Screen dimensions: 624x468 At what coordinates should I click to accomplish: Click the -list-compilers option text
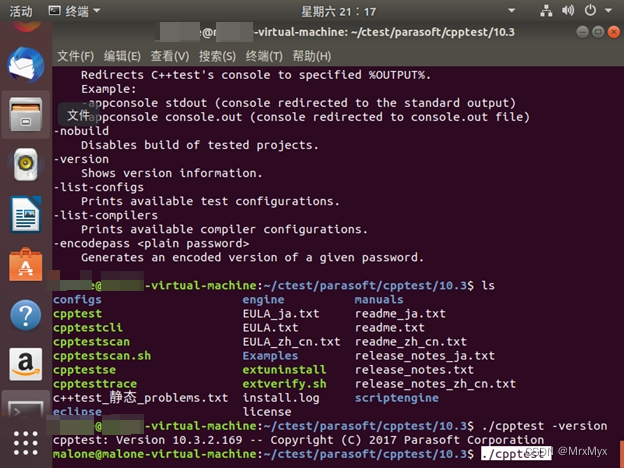point(105,215)
